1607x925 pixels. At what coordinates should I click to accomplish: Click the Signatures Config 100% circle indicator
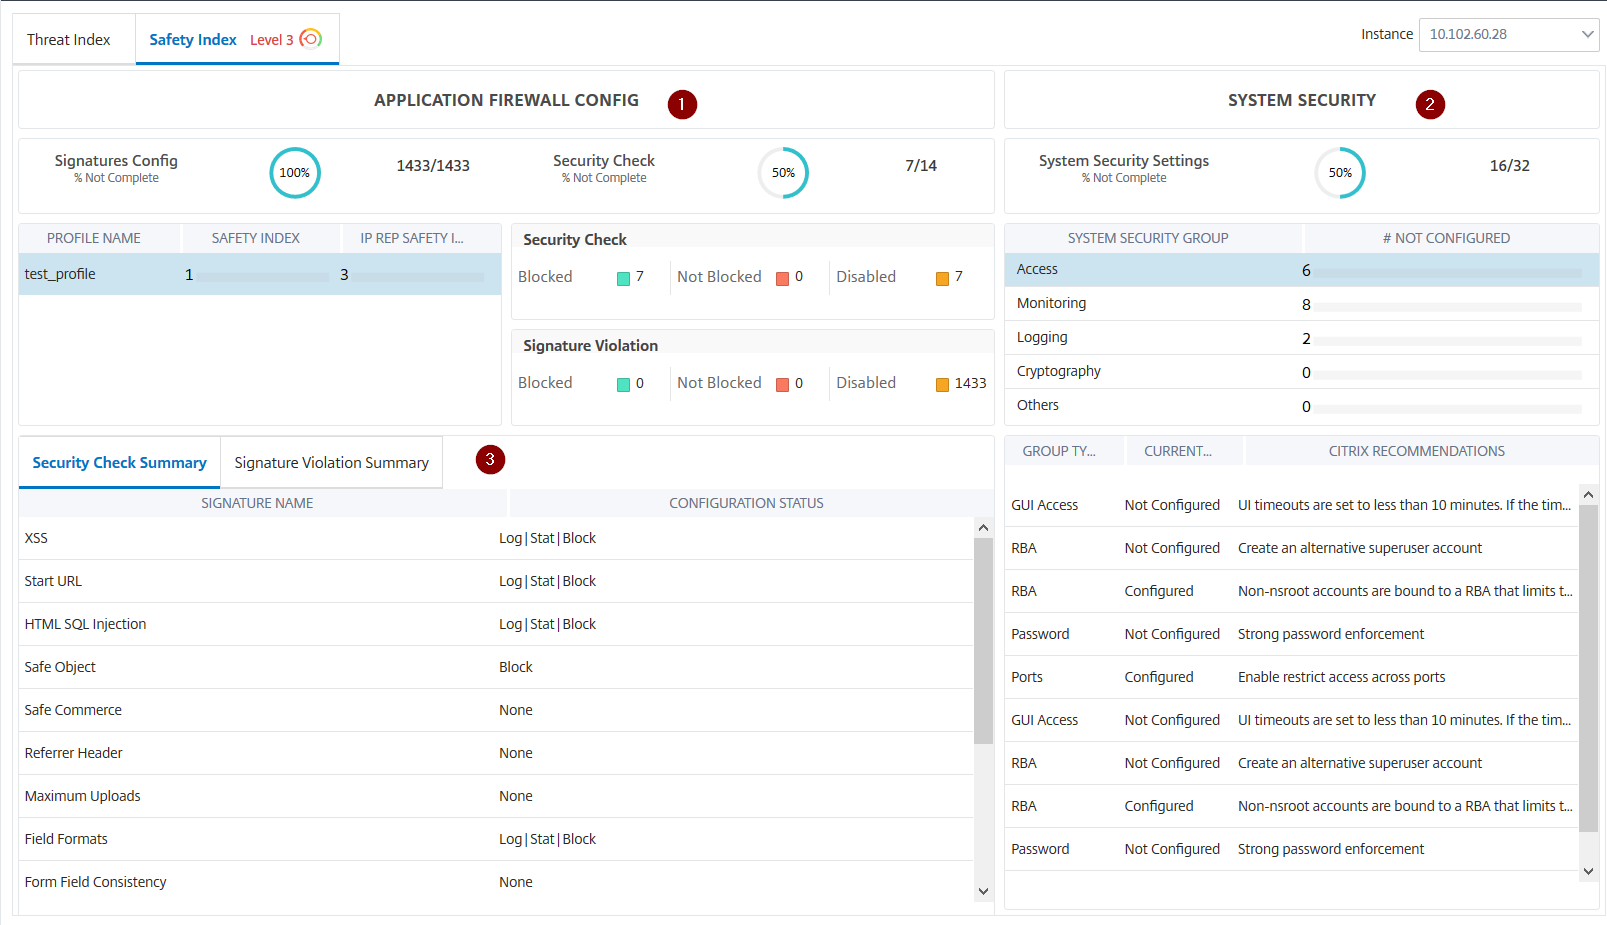pos(294,173)
